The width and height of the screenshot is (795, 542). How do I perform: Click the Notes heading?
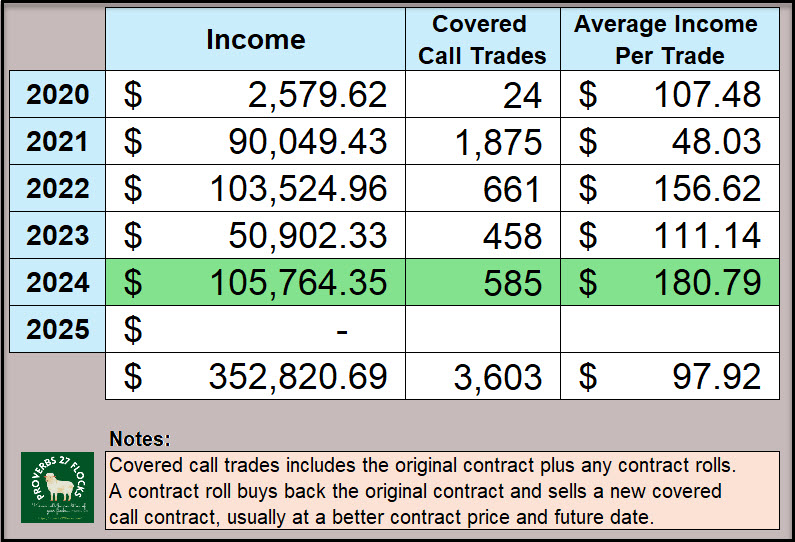[x=139, y=439]
